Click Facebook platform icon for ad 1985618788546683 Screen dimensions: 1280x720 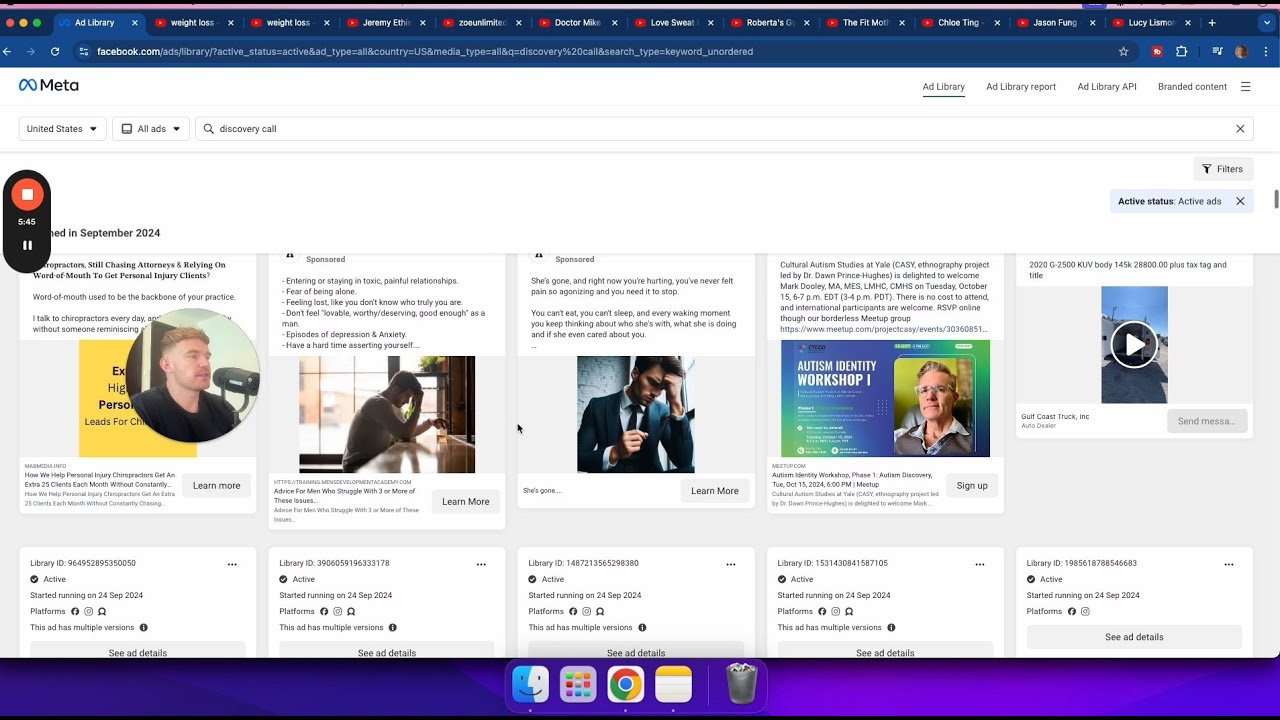point(1071,612)
